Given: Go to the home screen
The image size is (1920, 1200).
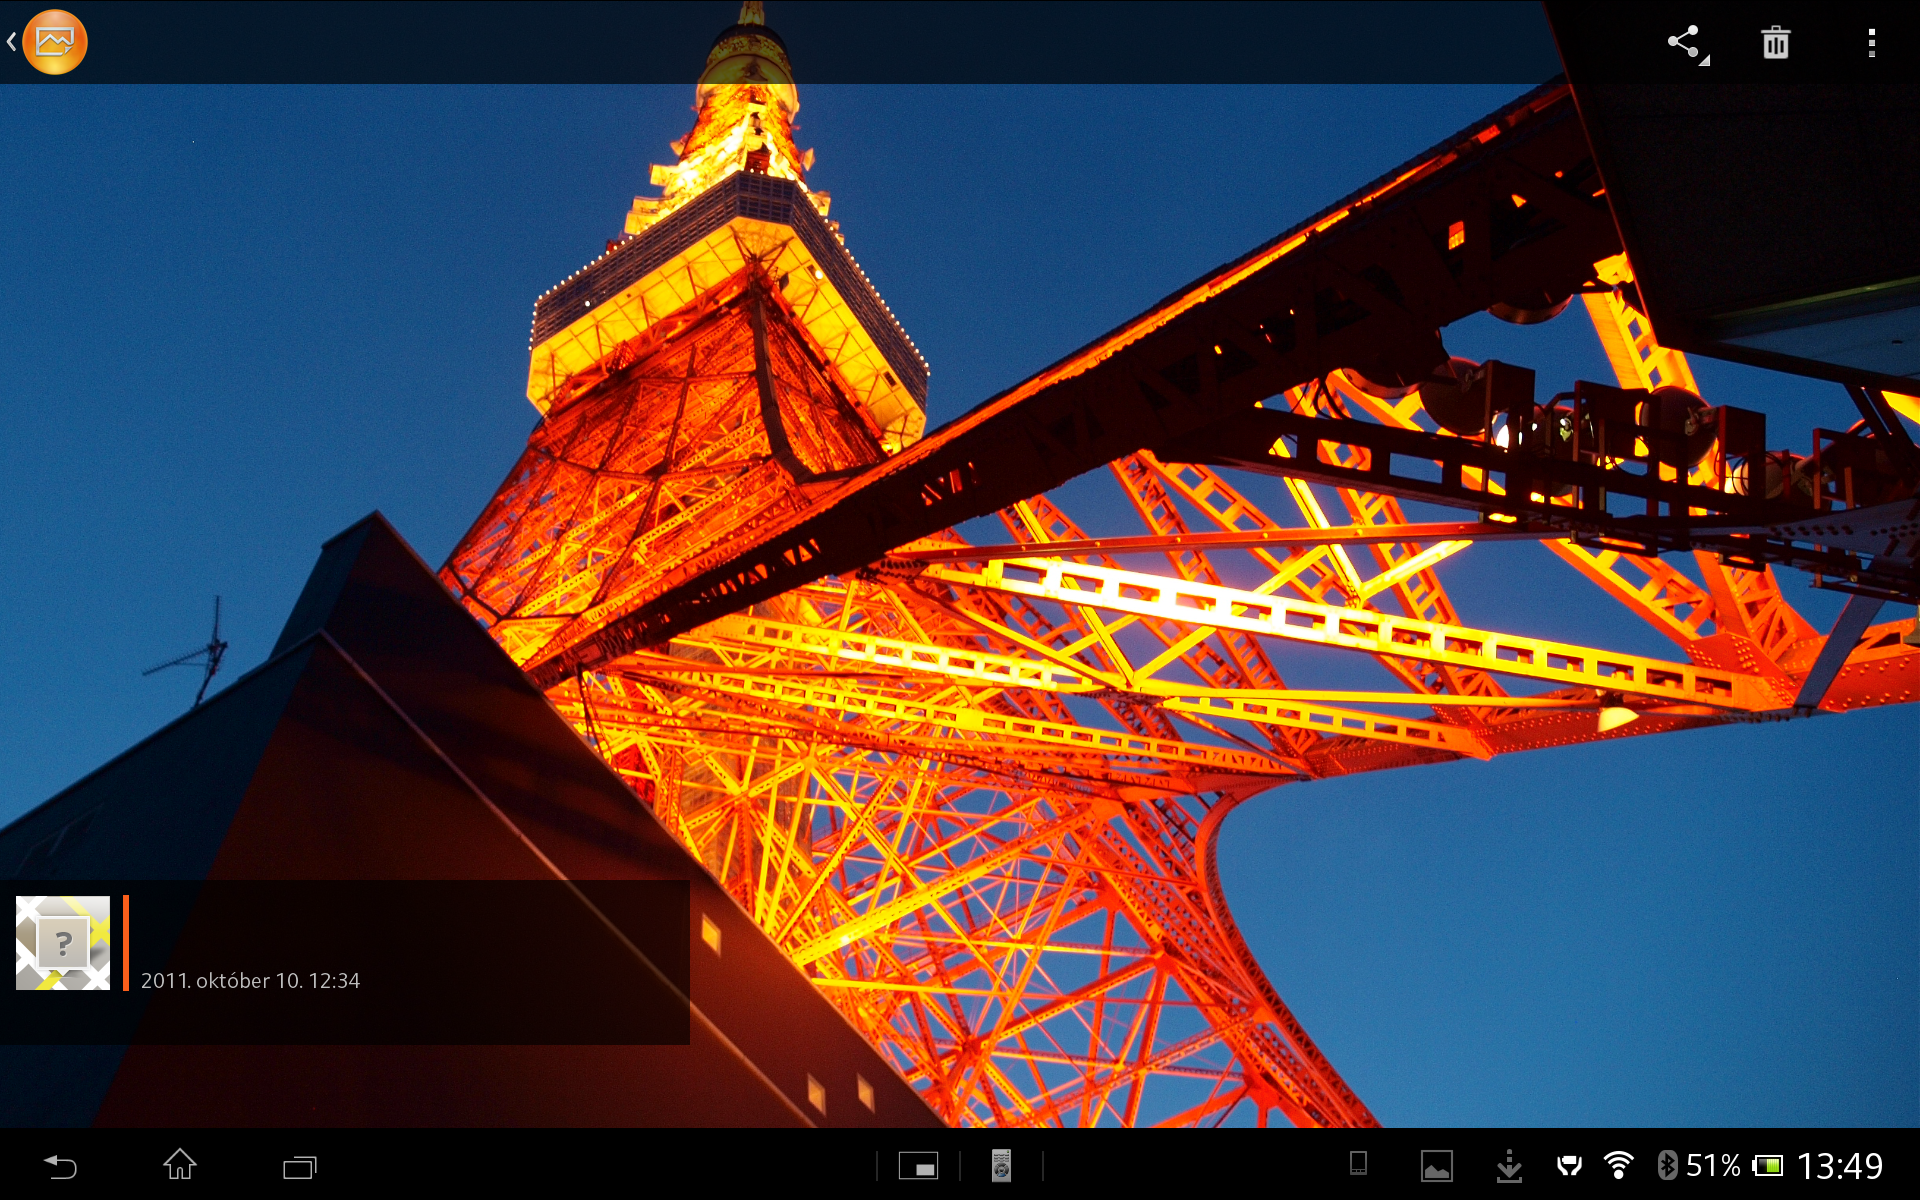Looking at the screenshot, I should coord(180,1165).
